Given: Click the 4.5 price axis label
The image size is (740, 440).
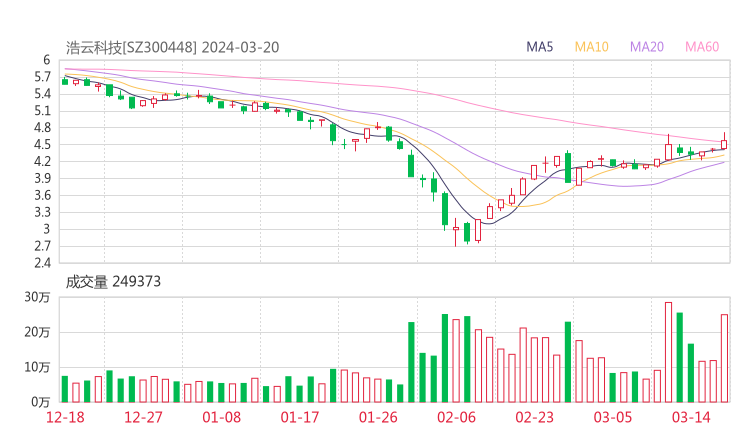Looking at the screenshot, I should click(42, 144).
